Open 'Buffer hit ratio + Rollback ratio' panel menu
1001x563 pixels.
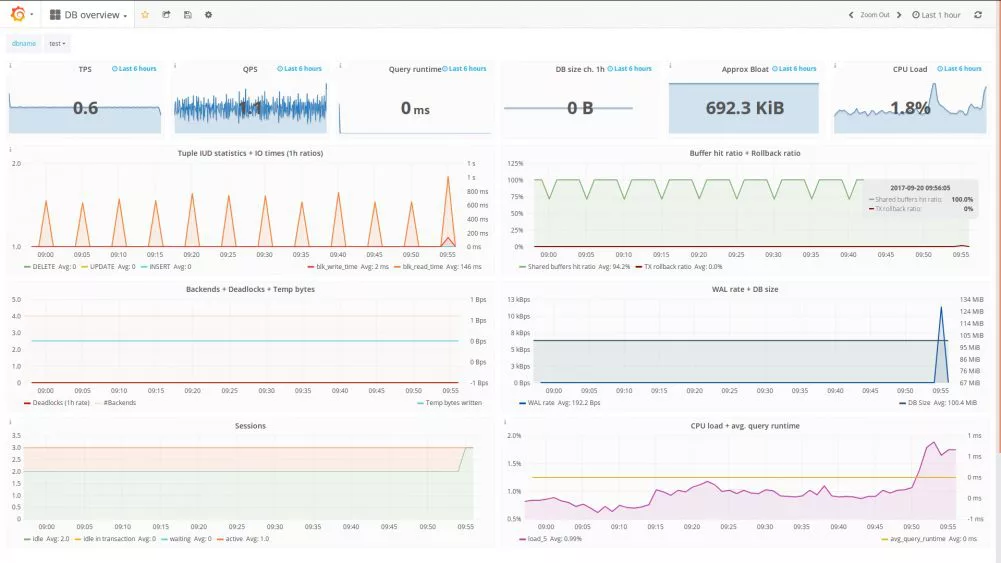pyautogui.click(x=745, y=153)
